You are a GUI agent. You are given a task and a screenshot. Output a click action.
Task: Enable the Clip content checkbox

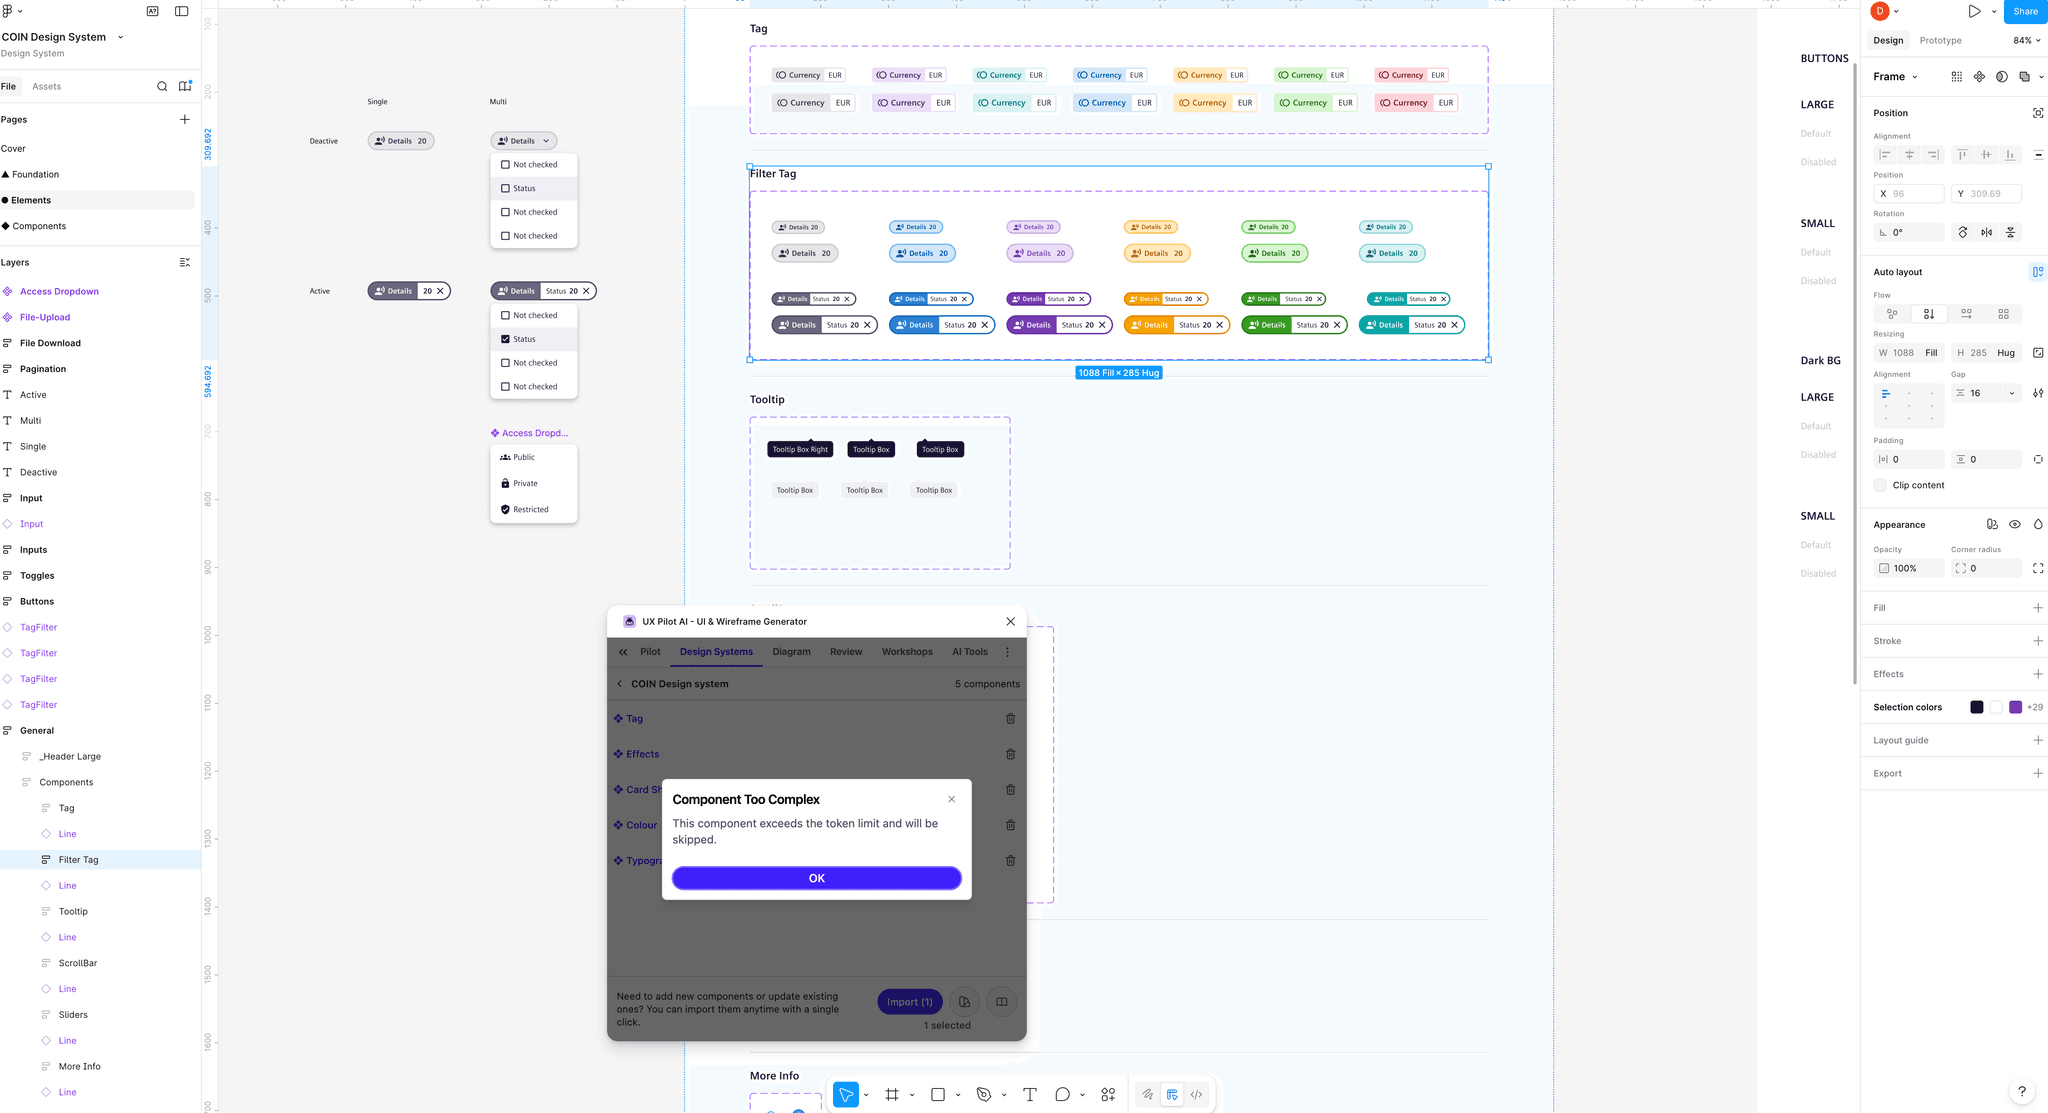[1880, 485]
